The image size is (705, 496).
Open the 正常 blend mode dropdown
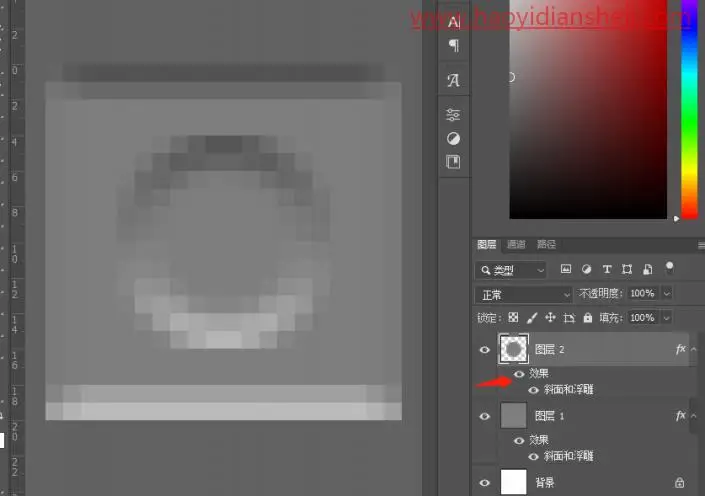[x=524, y=295]
